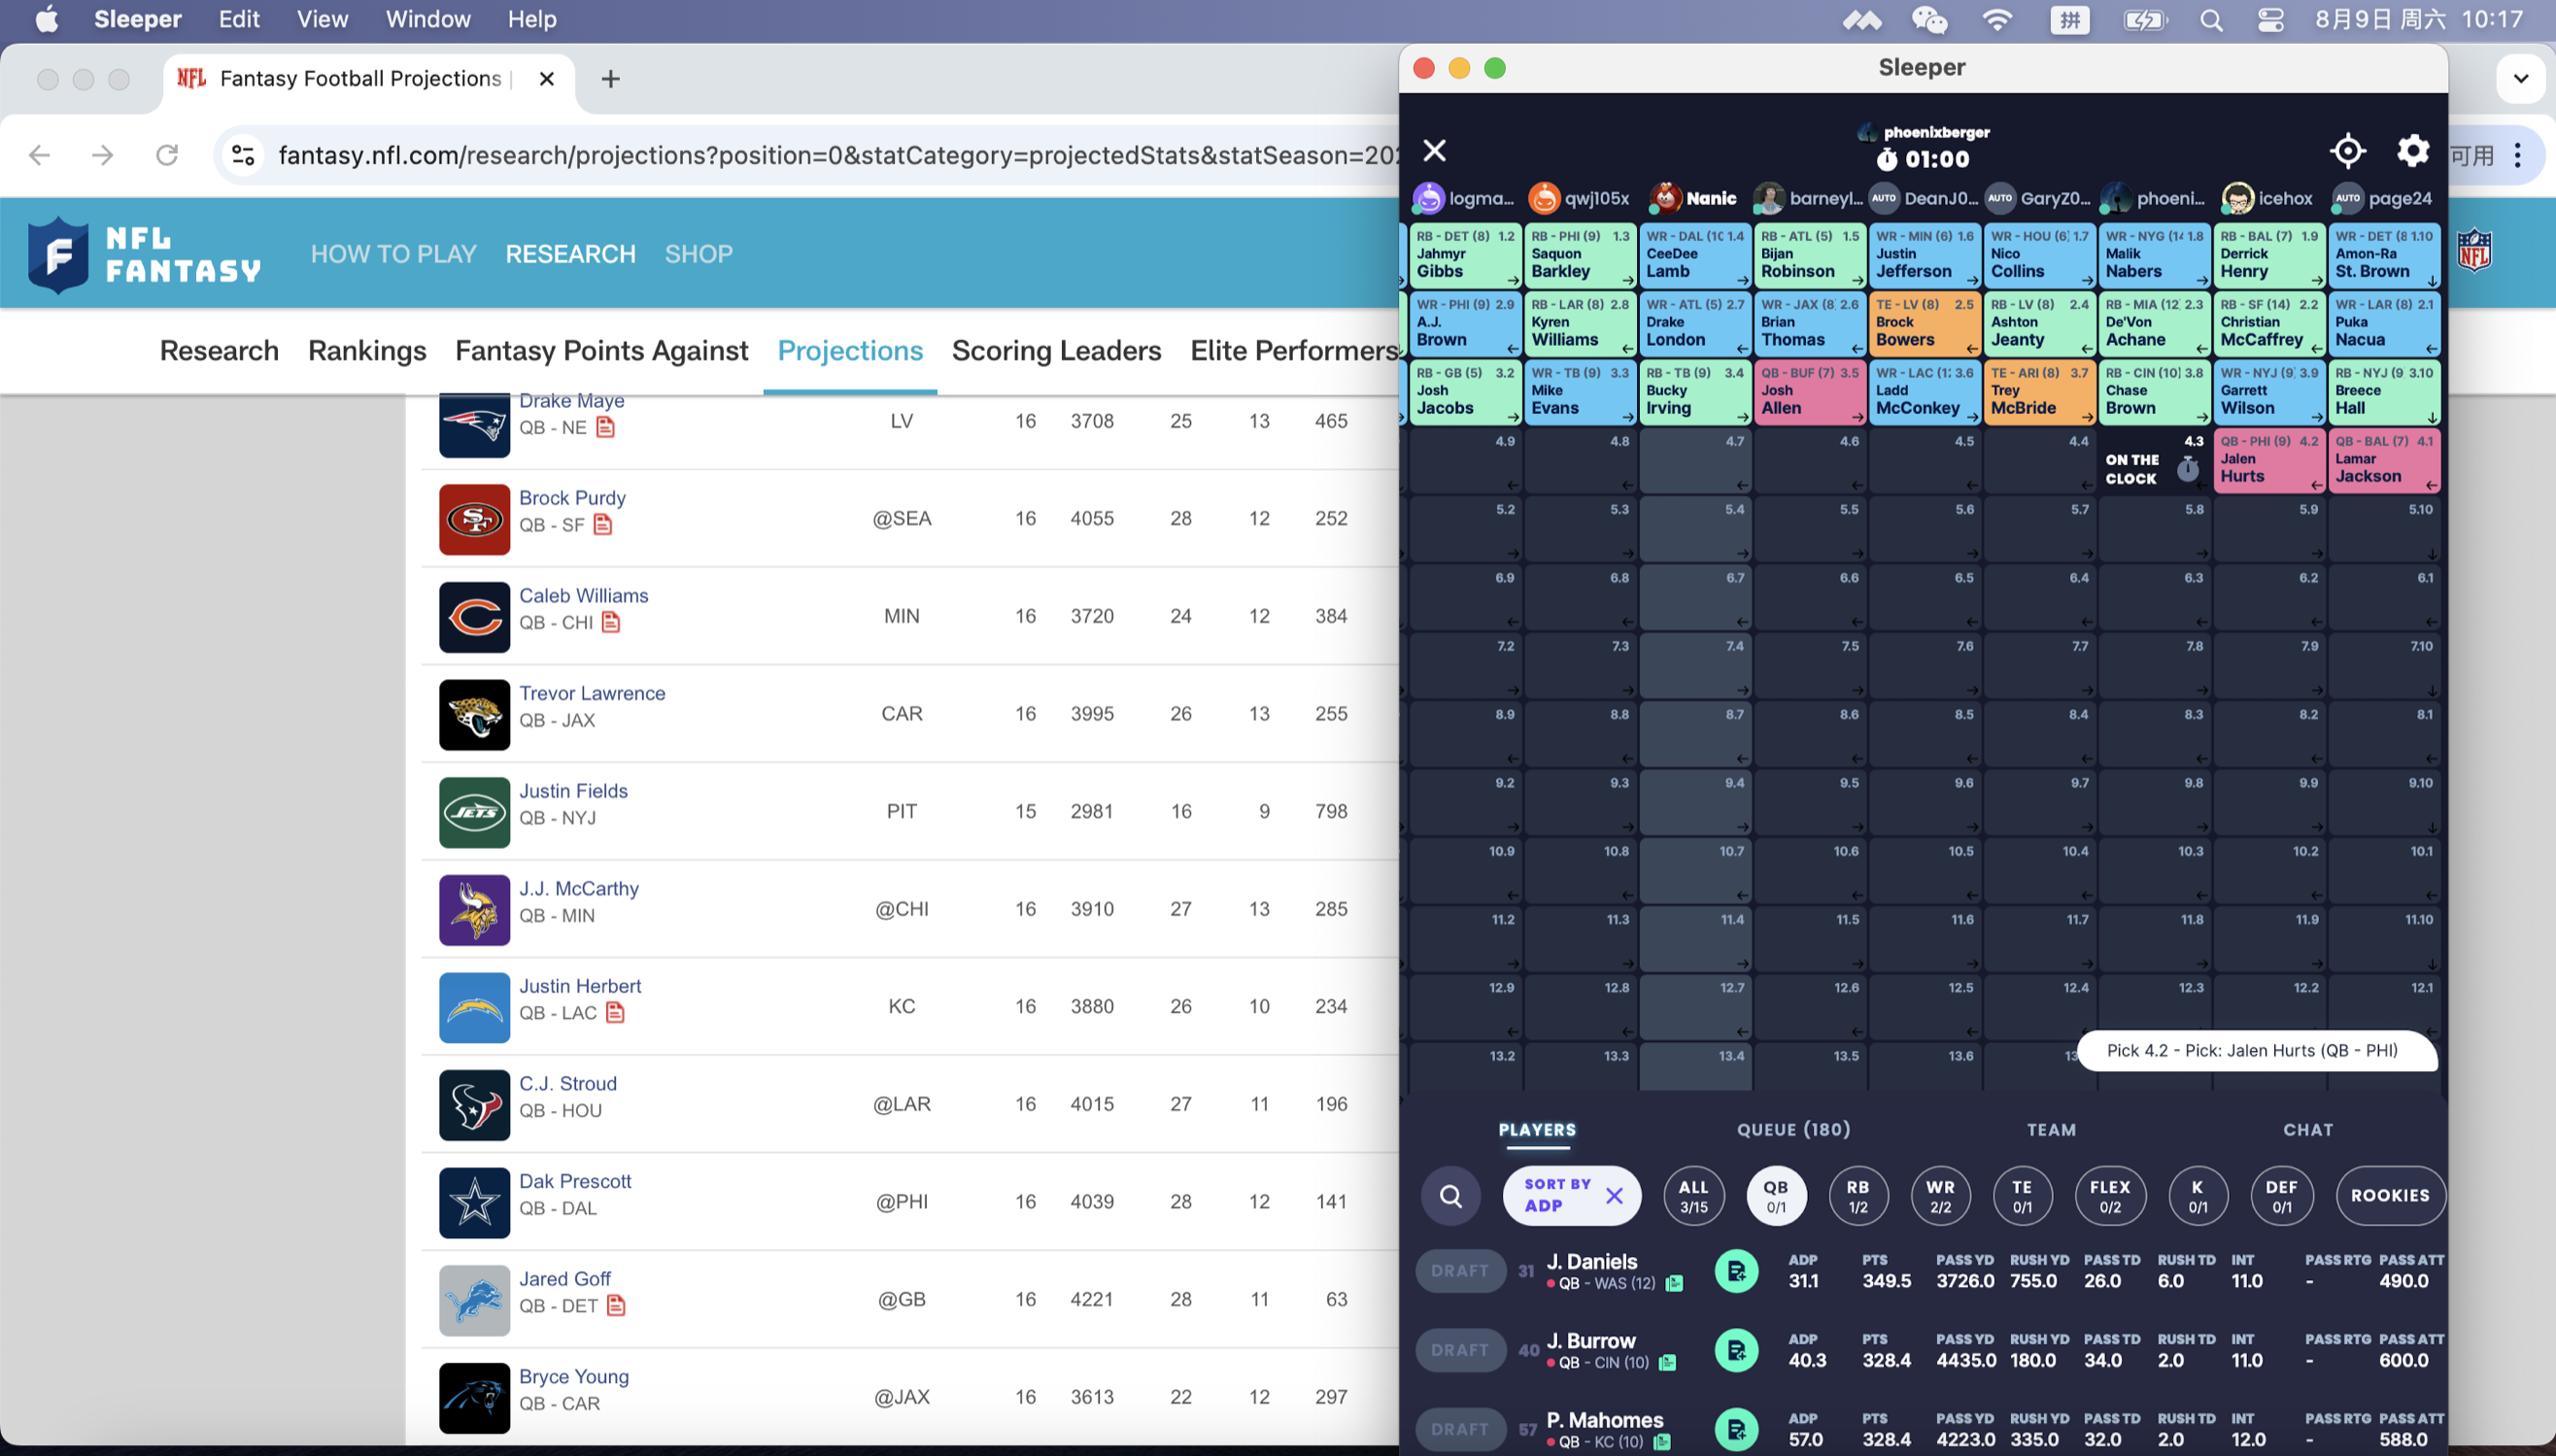Open Sleeper draft settings gear

pyautogui.click(x=2412, y=151)
